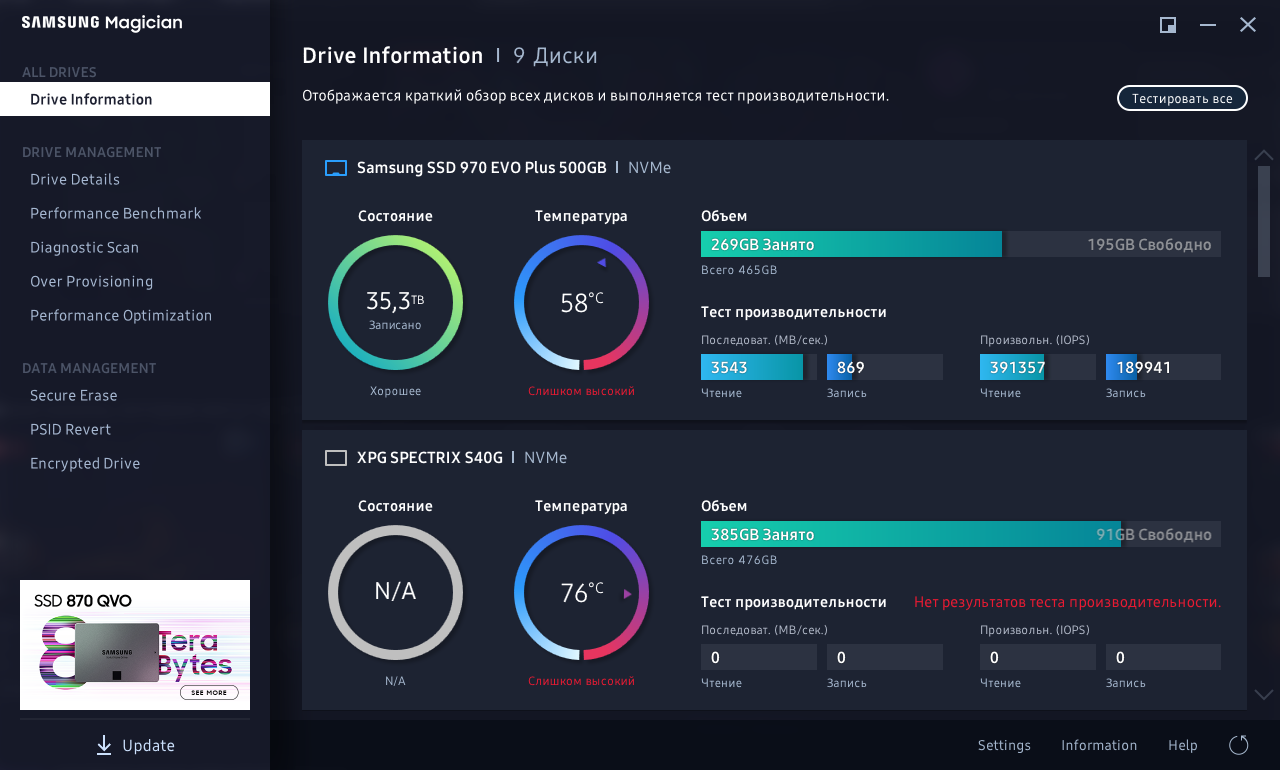Select Diagnostic Scan
The height and width of the screenshot is (770, 1280).
84,247
